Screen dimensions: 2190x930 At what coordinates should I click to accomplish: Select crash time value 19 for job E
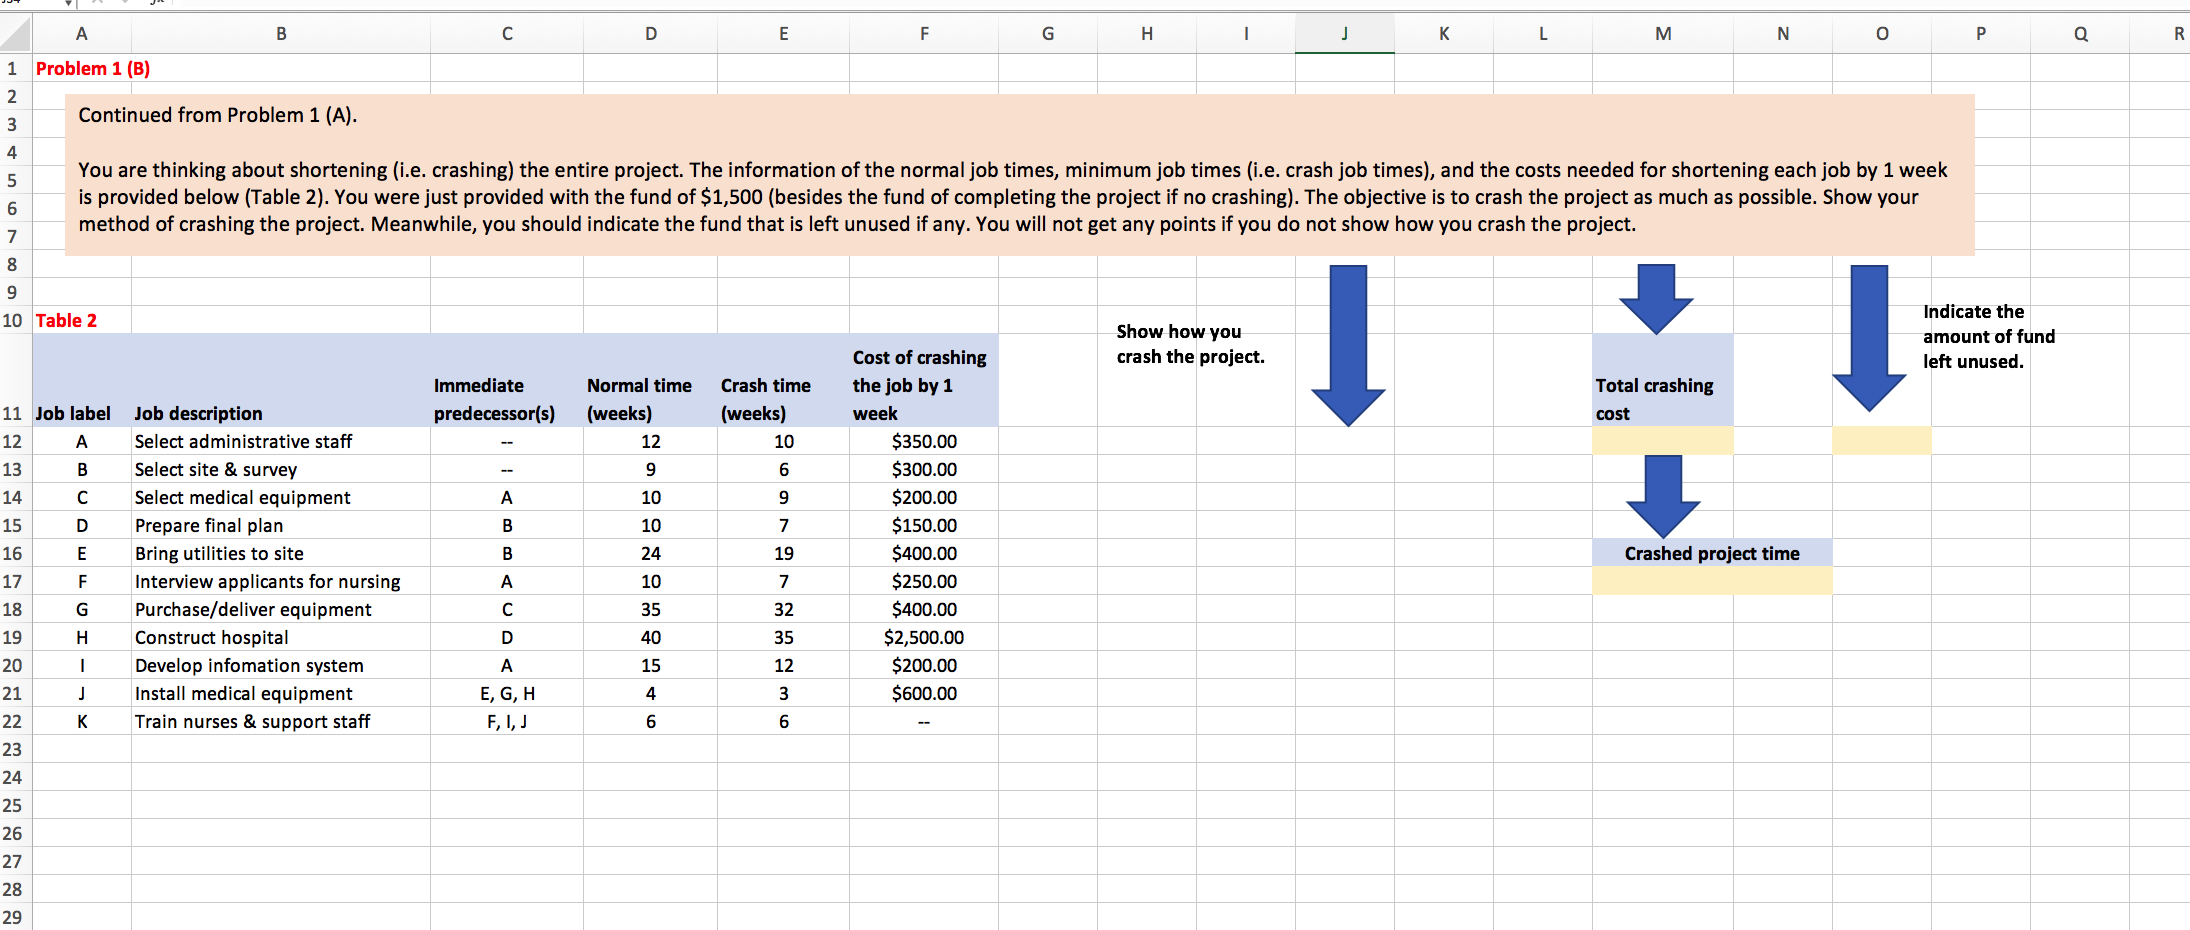(x=784, y=553)
